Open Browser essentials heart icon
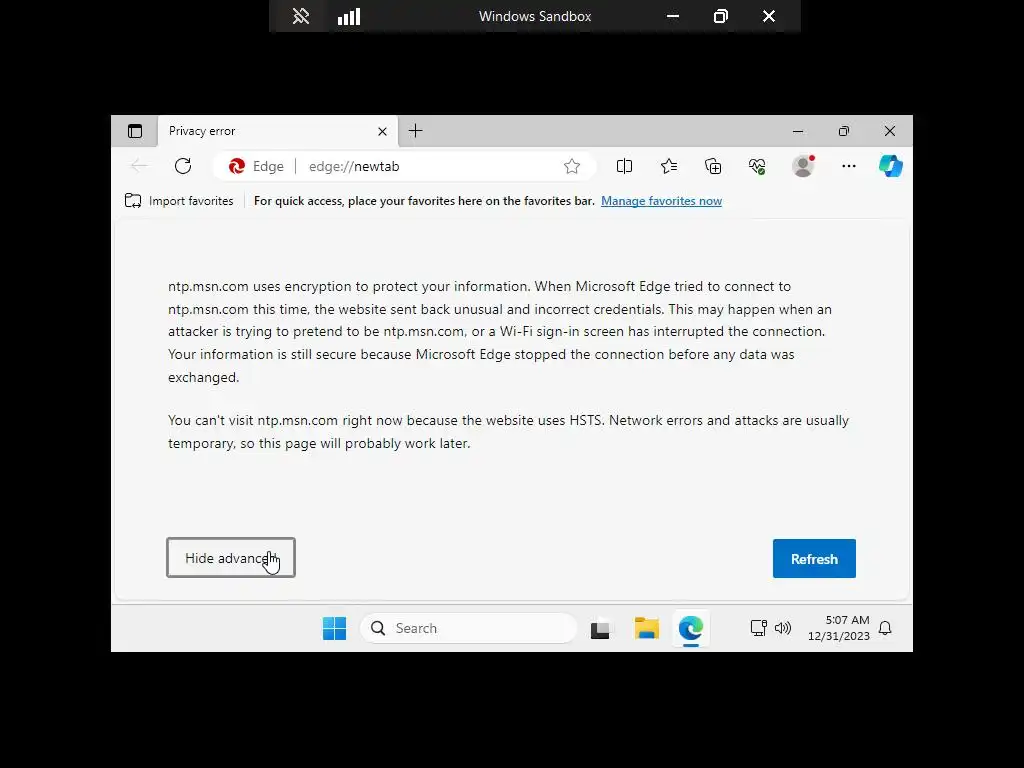Image resolution: width=1024 pixels, height=768 pixels. (757, 167)
